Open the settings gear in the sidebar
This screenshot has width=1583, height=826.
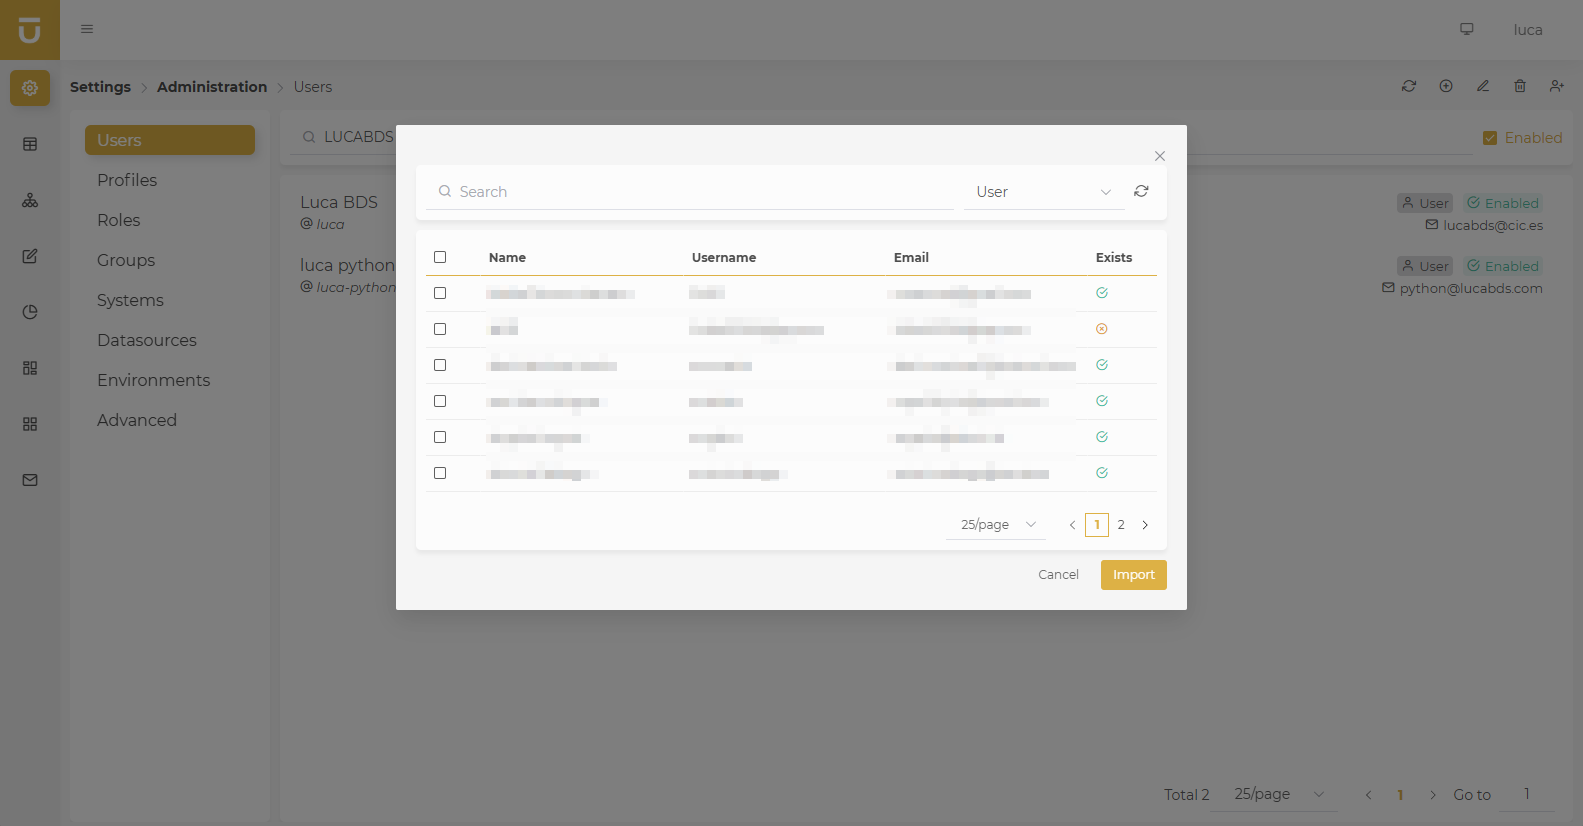30,88
